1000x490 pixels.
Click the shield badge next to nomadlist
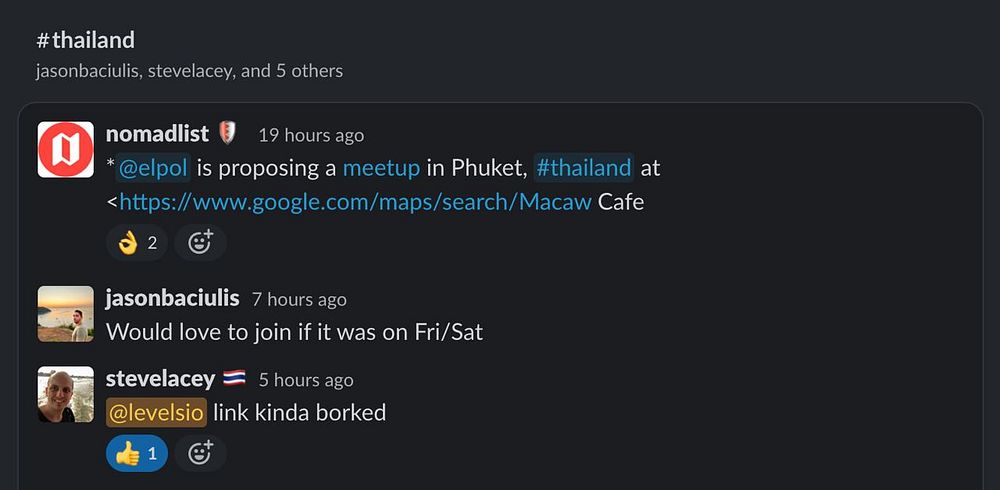[227, 133]
